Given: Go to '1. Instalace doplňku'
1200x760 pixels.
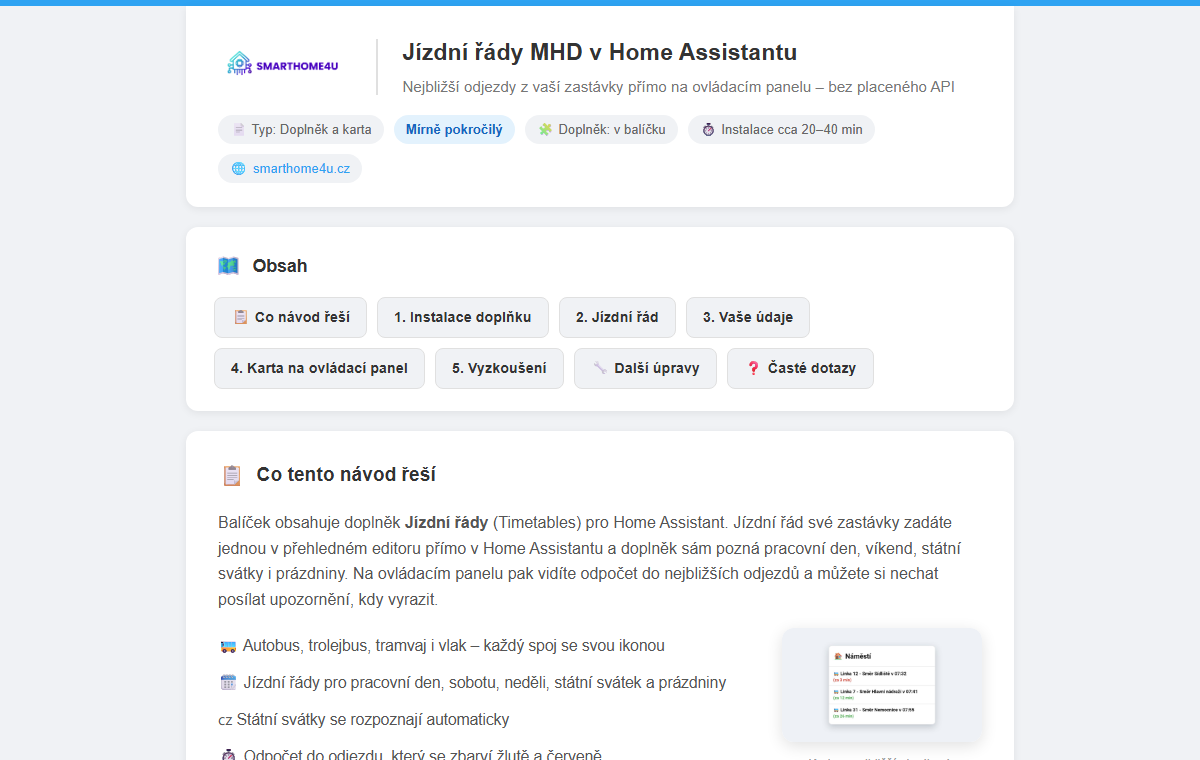Looking at the screenshot, I should click(462, 317).
